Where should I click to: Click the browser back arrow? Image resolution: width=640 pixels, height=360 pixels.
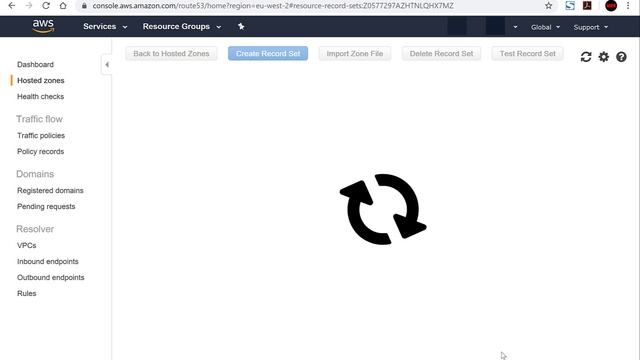point(11,6)
